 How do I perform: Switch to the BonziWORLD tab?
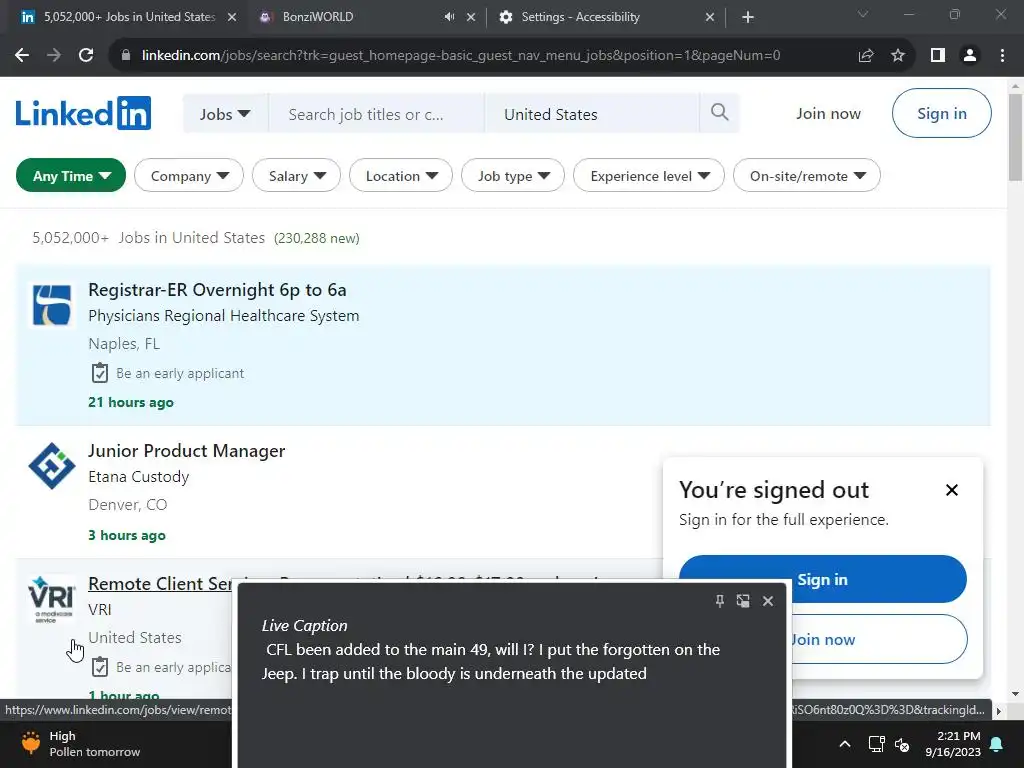coord(318,17)
